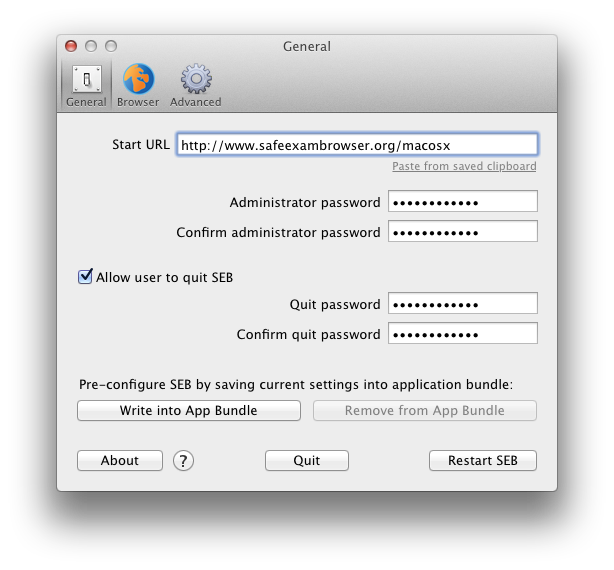Close the General preferences window
Image resolution: width=614 pixels, height=570 pixels.
[x=71, y=46]
